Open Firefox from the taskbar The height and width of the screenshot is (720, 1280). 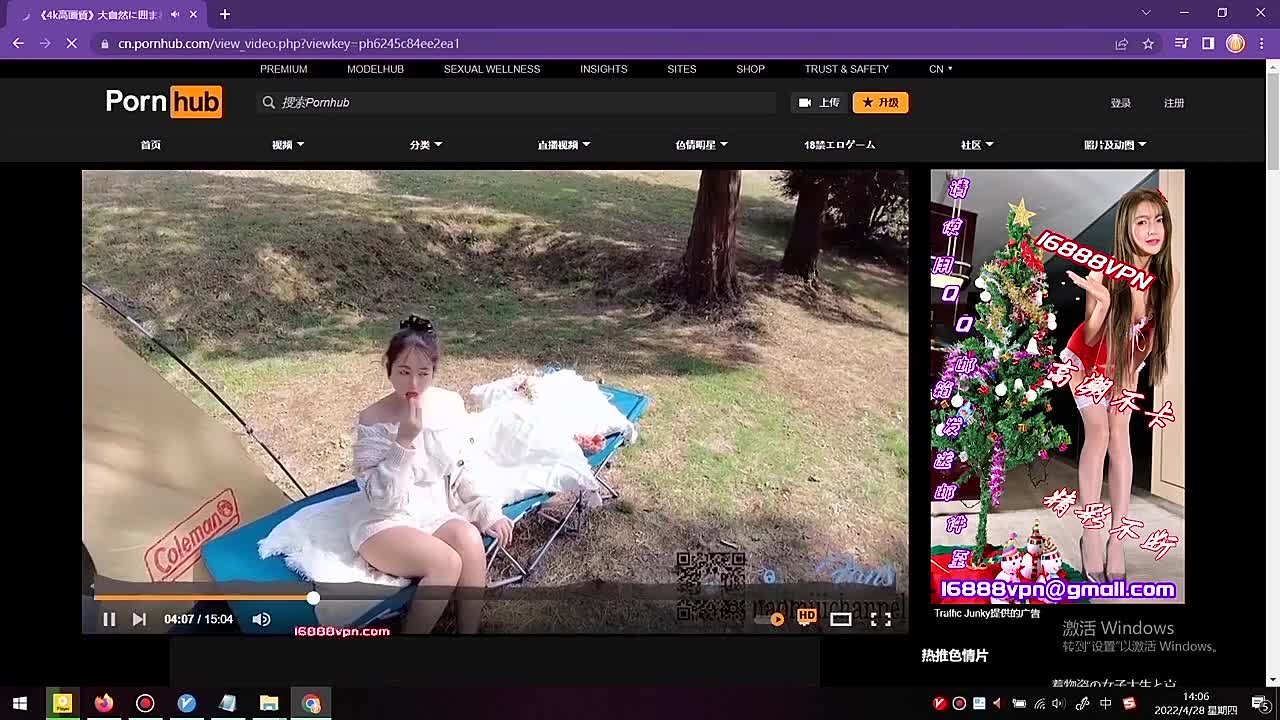point(104,703)
